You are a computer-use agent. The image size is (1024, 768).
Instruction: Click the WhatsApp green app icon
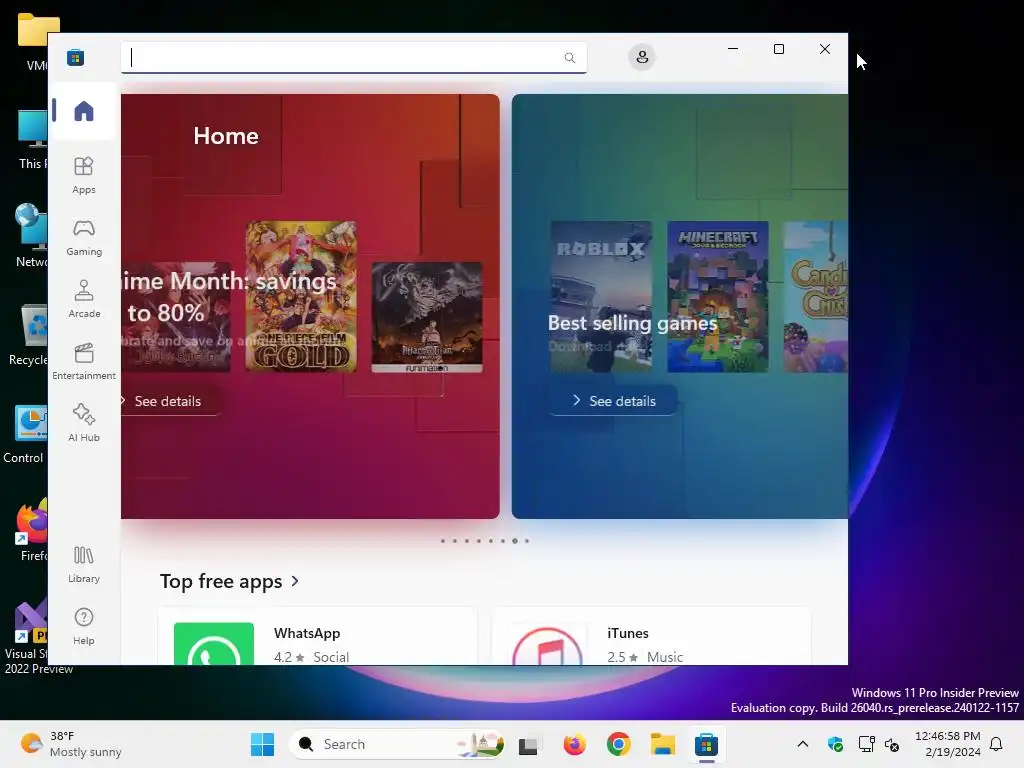click(214, 644)
